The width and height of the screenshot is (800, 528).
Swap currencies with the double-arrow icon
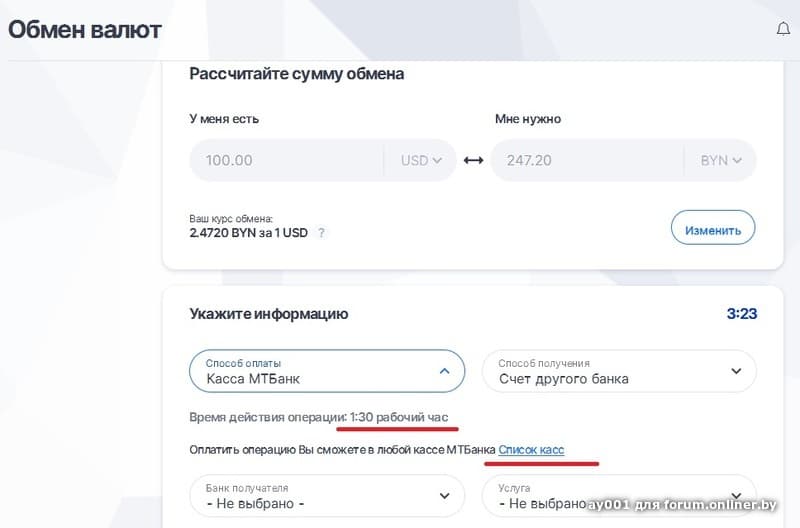coord(473,160)
